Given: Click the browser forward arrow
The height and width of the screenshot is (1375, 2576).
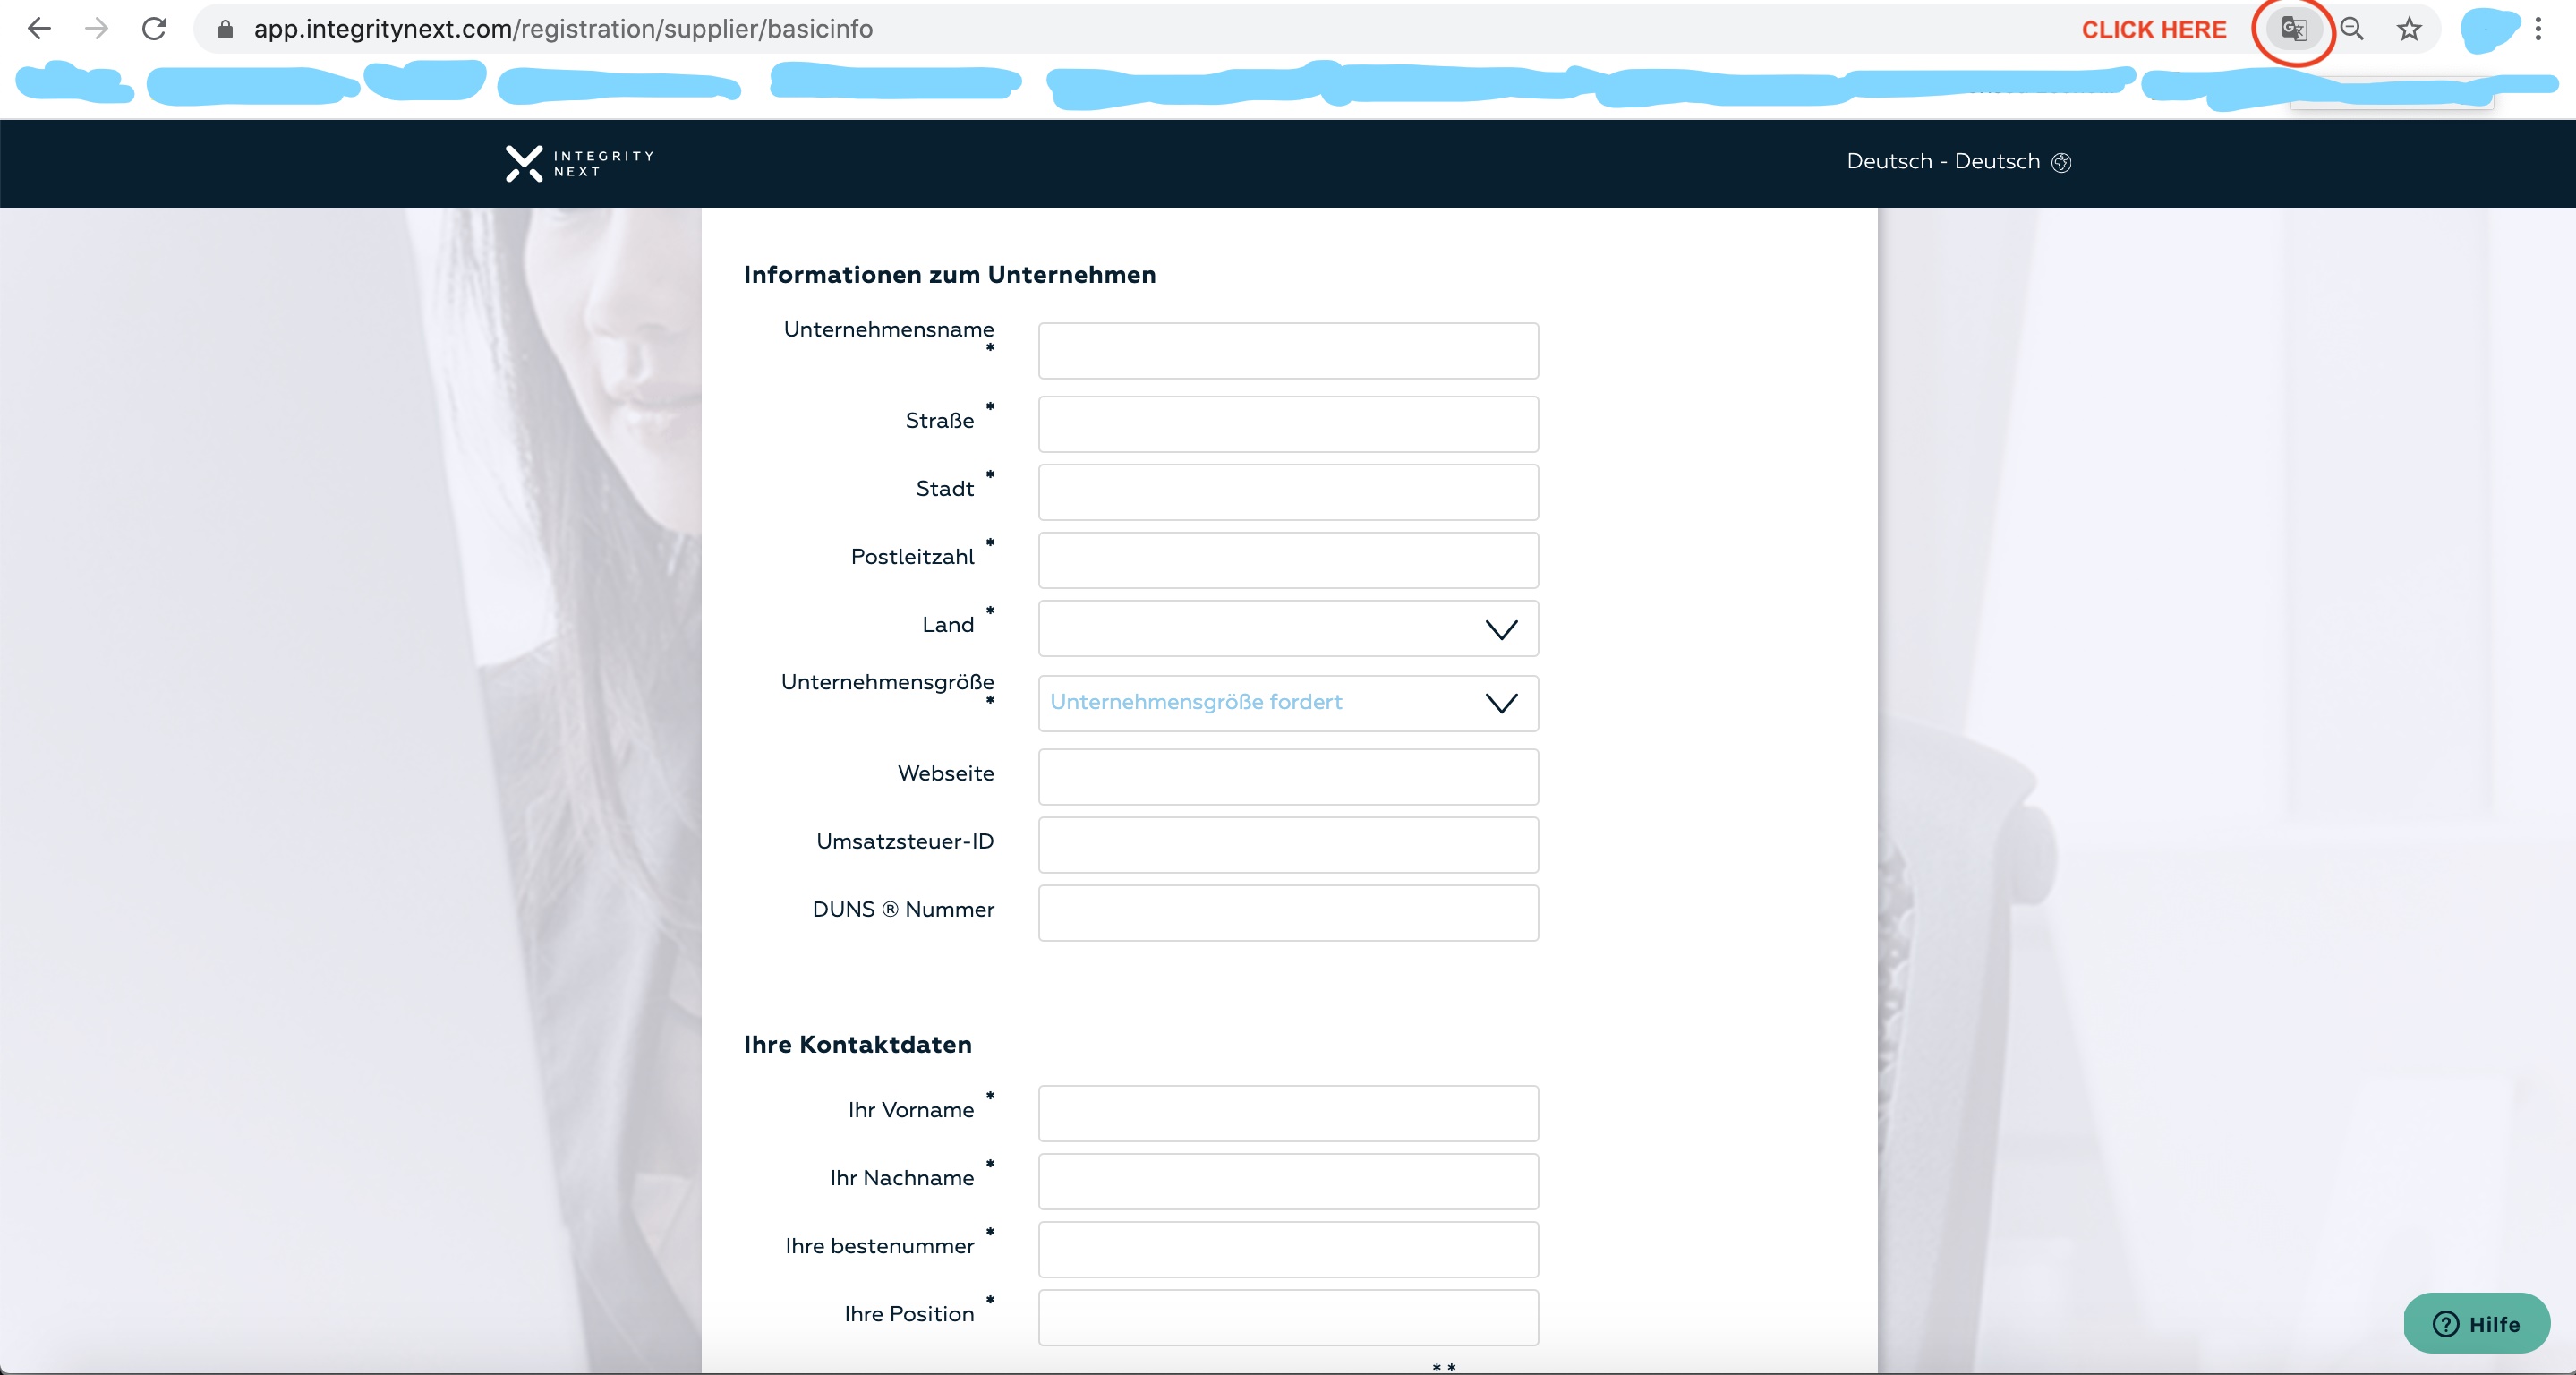Looking at the screenshot, I should coord(97,29).
